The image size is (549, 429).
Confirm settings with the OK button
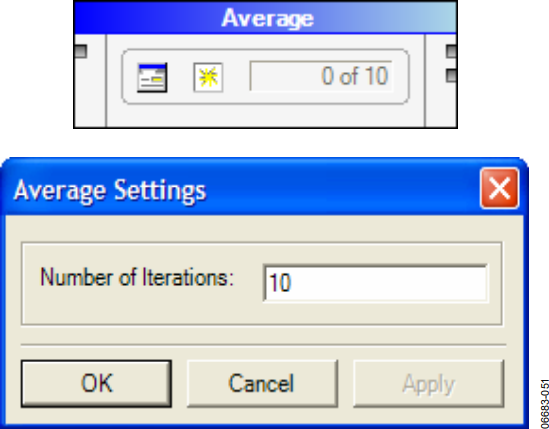point(96,383)
